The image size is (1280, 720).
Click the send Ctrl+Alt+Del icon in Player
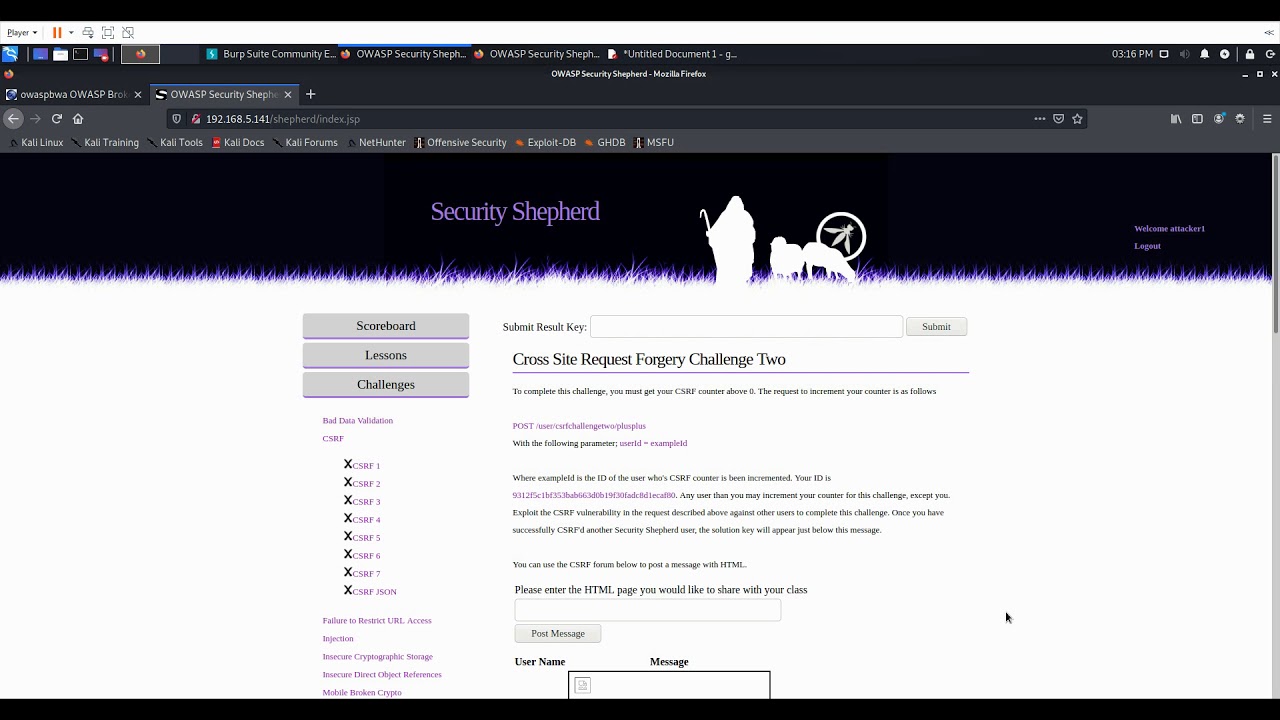coord(88,32)
